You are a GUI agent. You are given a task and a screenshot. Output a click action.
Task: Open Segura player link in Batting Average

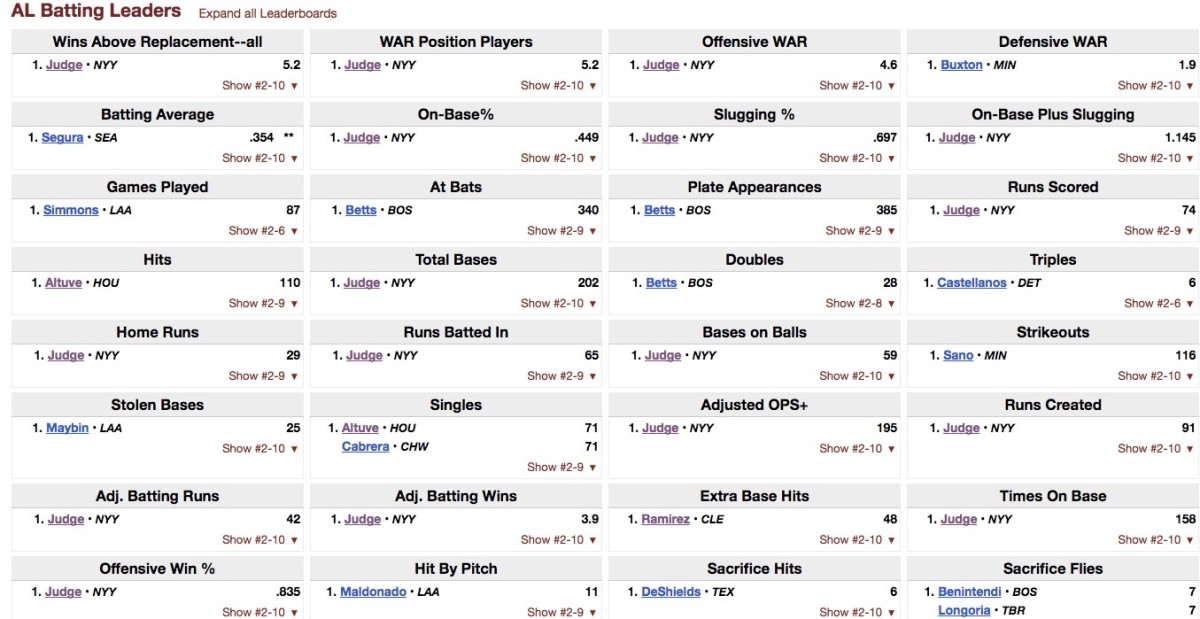(62, 138)
